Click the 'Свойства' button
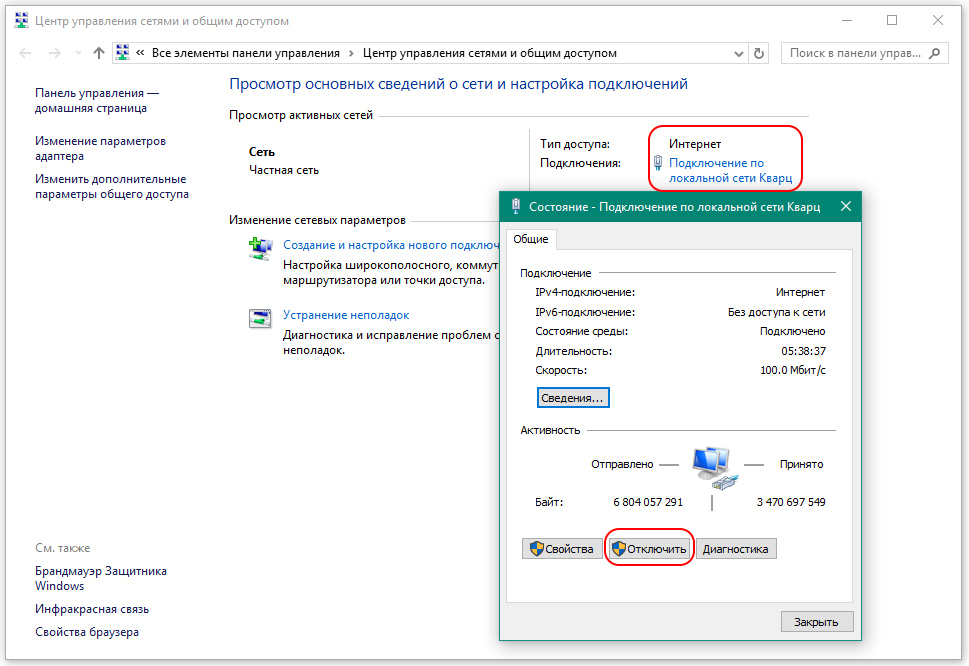Screen dimensions: 969x666 562,549
